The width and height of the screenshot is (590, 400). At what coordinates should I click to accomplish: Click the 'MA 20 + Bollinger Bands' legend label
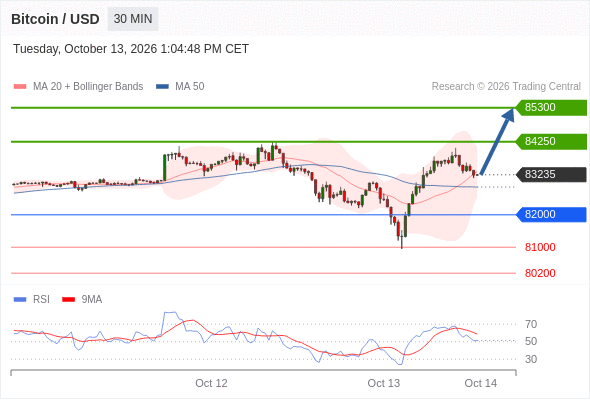pyautogui.click(x=88, y=87)
